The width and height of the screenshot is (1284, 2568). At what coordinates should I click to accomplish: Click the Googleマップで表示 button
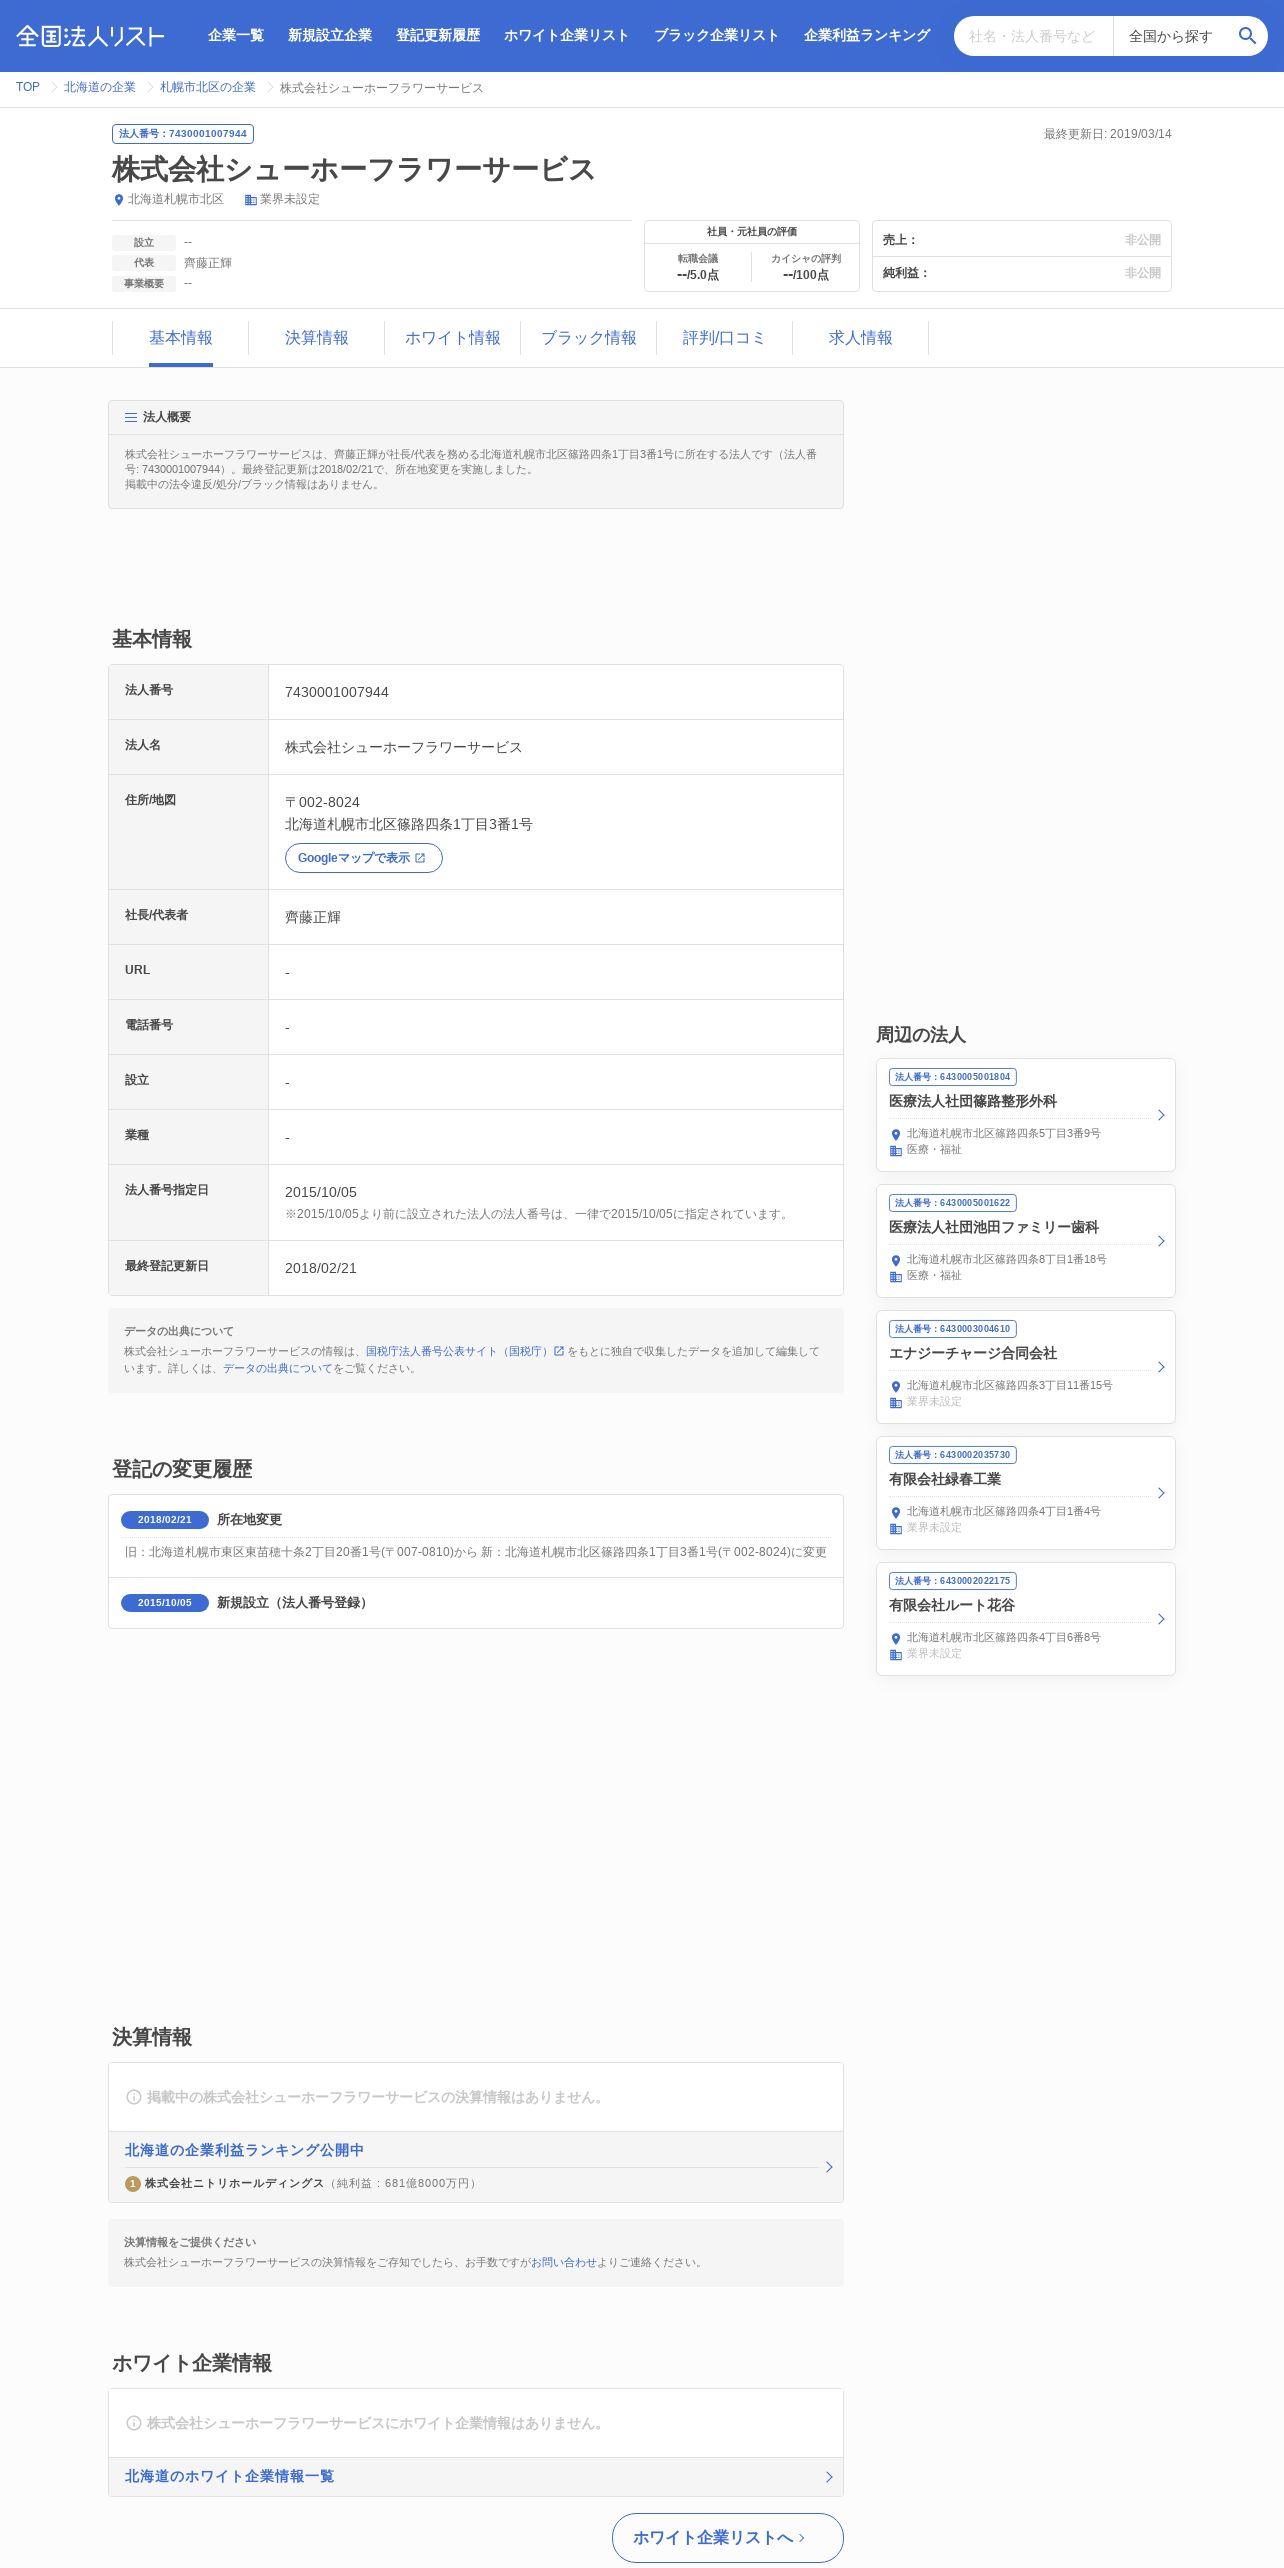coord(364,858)
